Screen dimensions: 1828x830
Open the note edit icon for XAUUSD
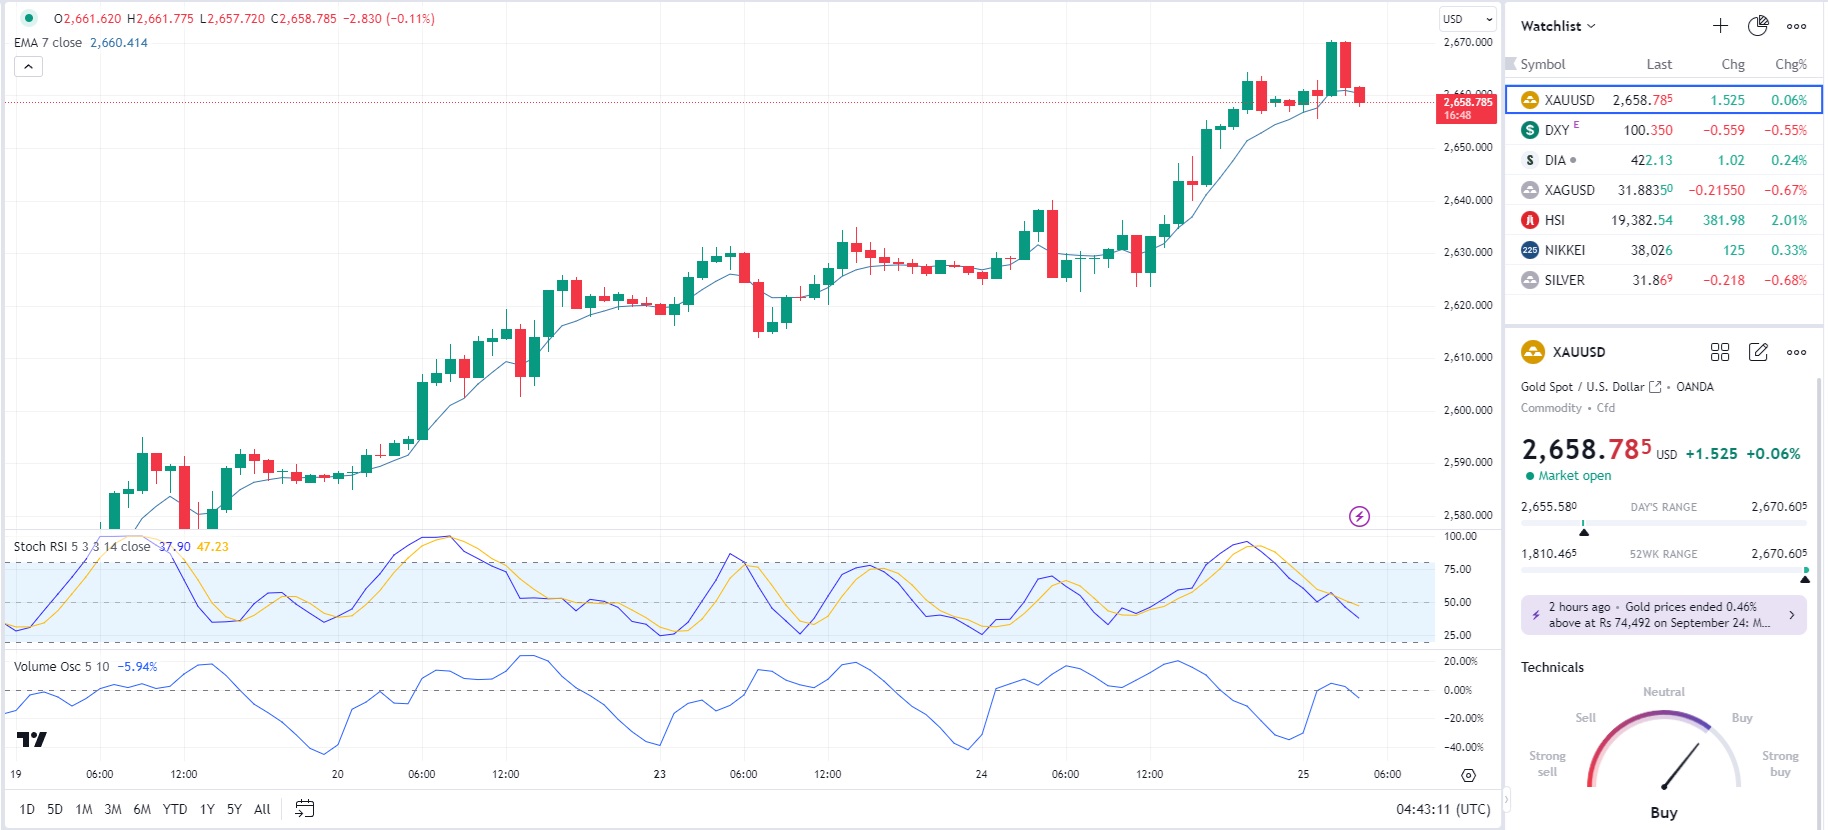(x=1758, y=352)
